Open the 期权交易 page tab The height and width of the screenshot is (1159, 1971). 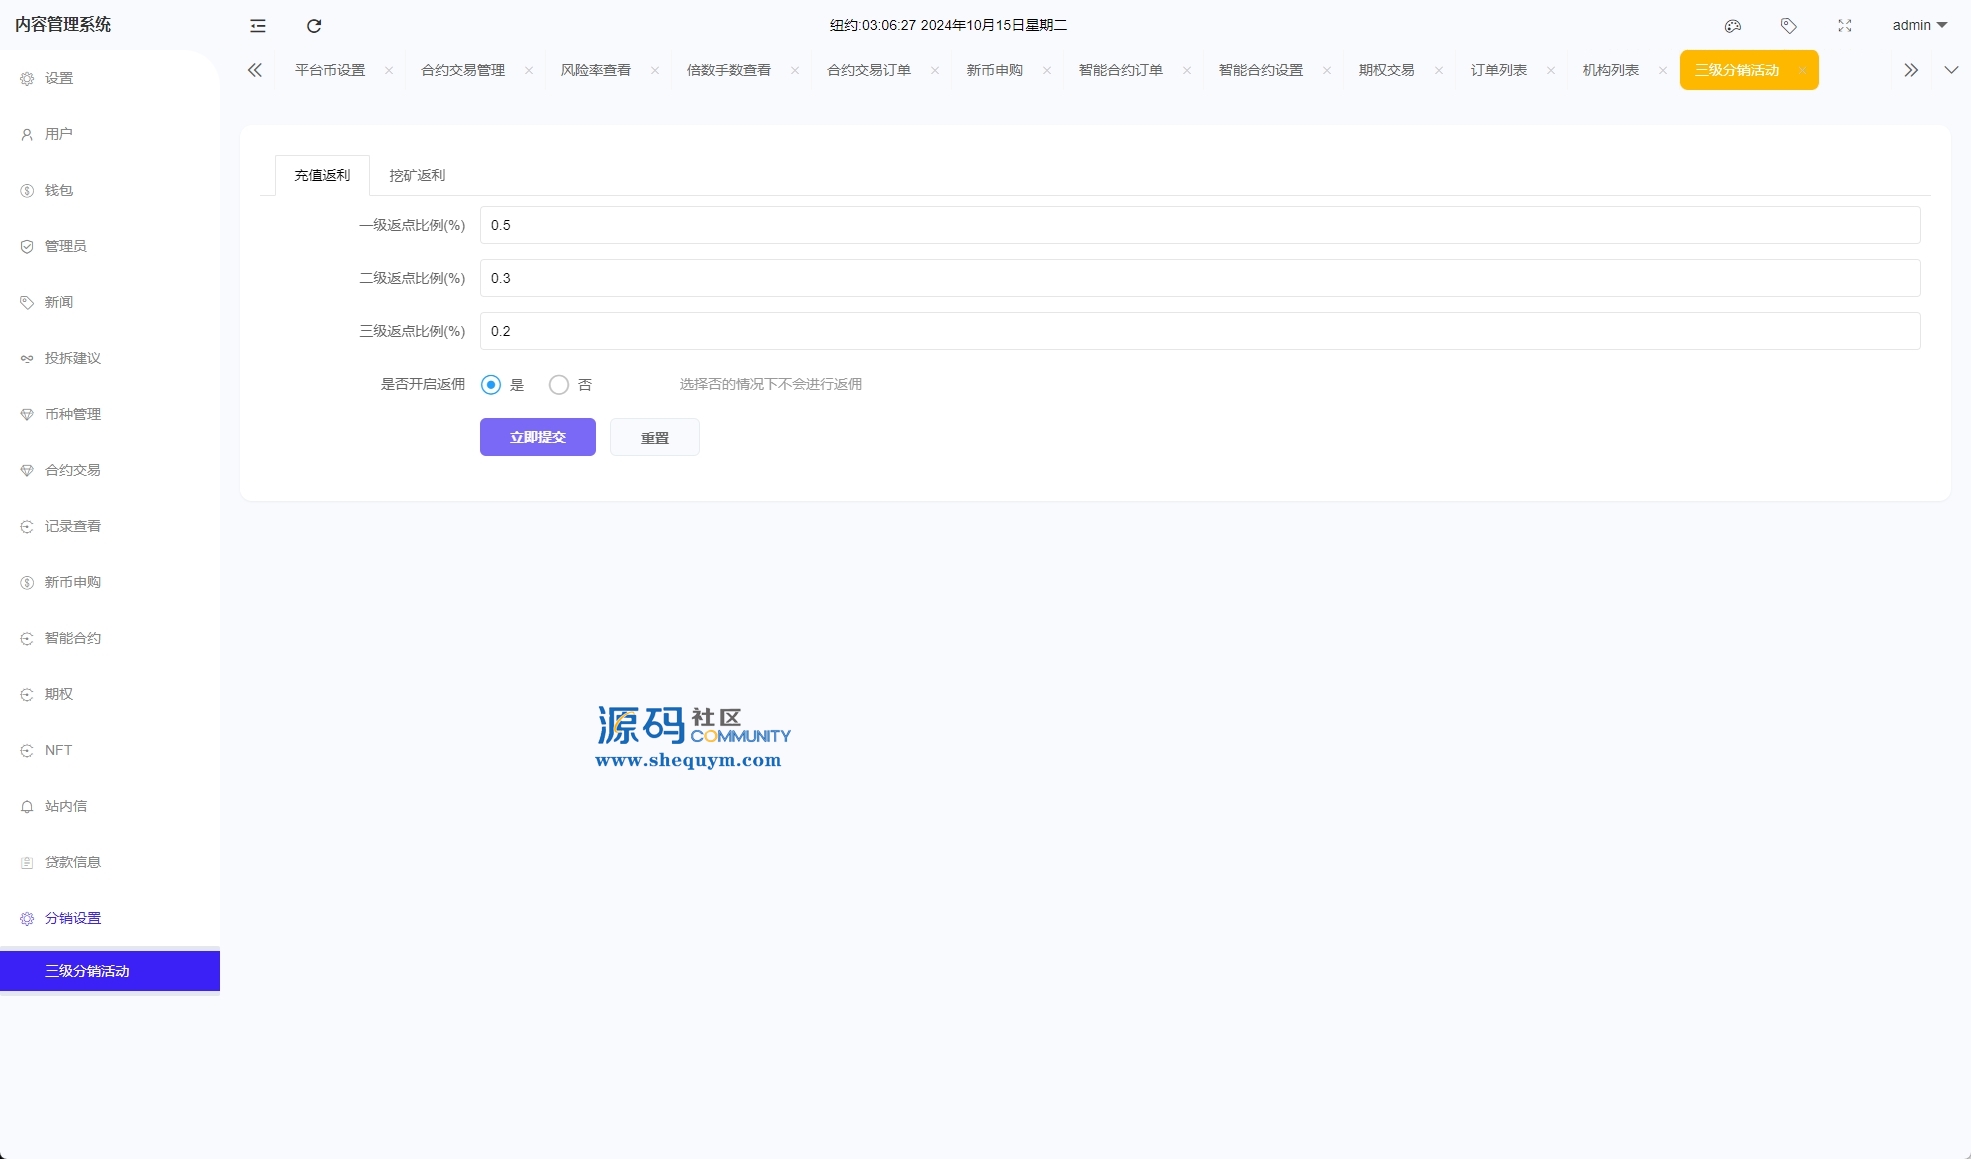pyautogui.click(x=1386, y=70)
